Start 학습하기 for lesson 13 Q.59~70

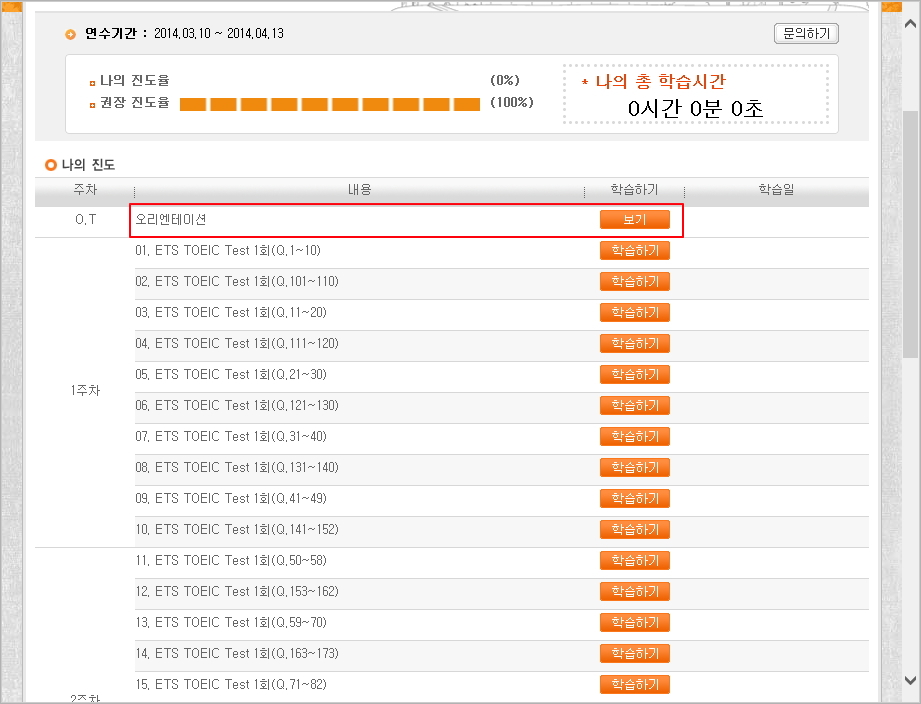click(634, 622)
